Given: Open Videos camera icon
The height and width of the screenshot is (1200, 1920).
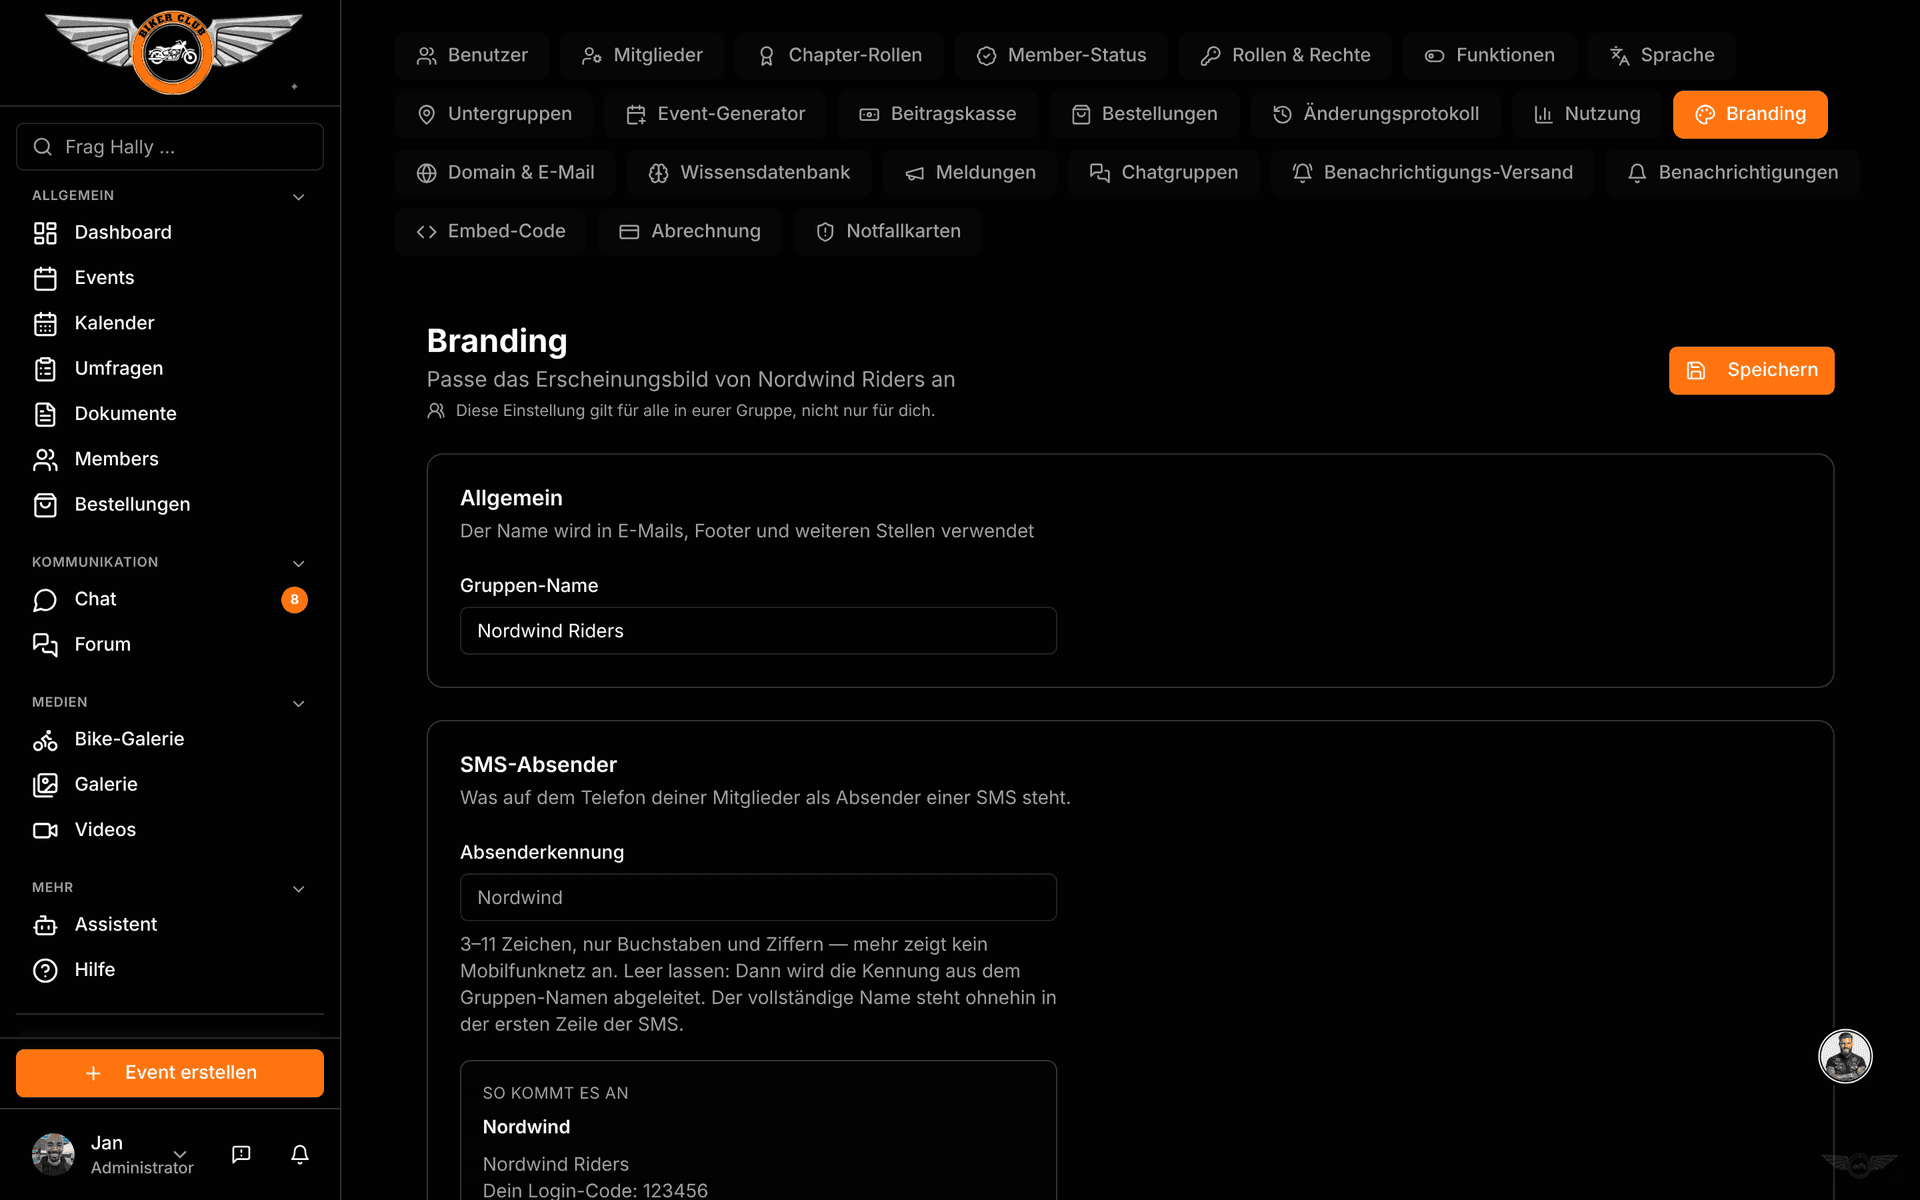Looking at the screenshot, I should (45, 830).
